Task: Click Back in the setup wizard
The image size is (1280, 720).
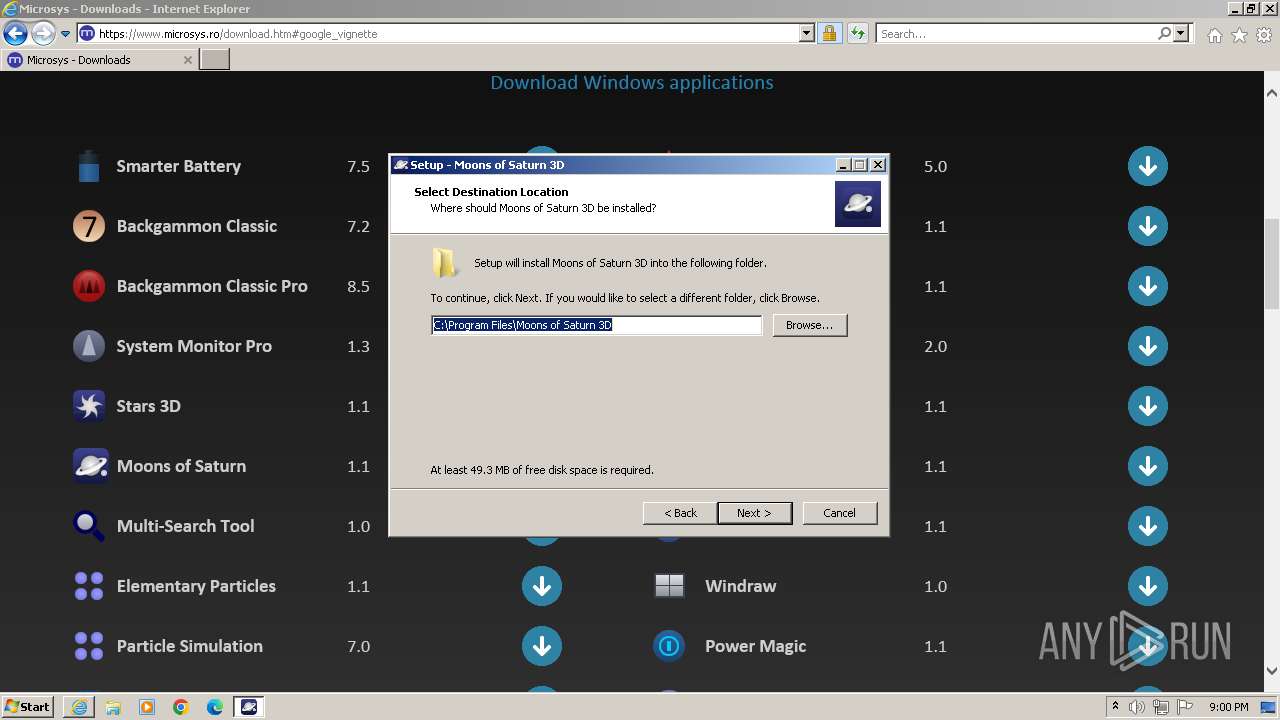Action: point(680,513)
